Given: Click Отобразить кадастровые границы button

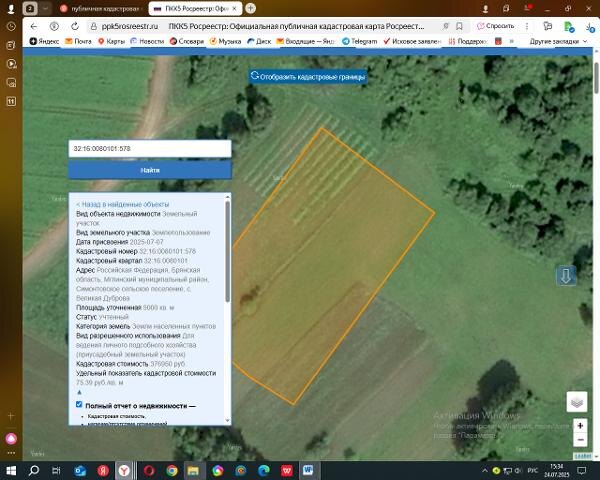Looking at the screenshot, I should point(308,77).
